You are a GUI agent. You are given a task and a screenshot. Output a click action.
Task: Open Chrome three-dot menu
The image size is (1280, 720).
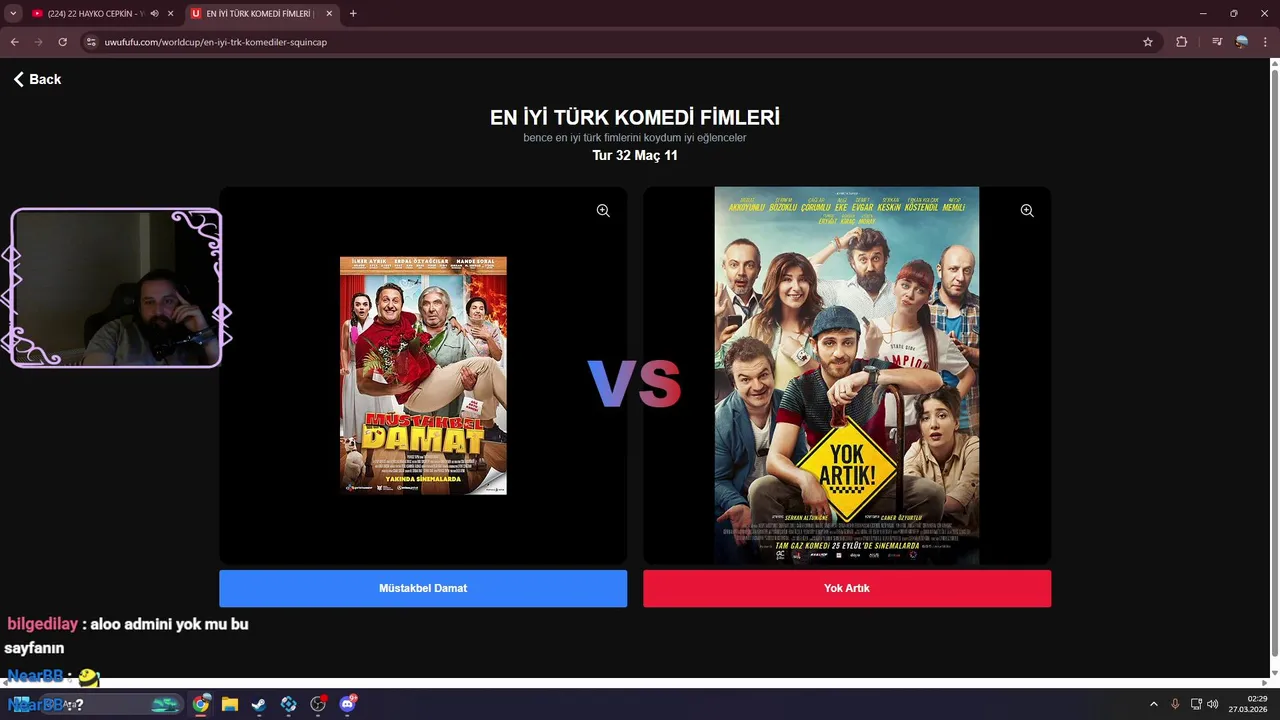click(x=1266, y=42)
